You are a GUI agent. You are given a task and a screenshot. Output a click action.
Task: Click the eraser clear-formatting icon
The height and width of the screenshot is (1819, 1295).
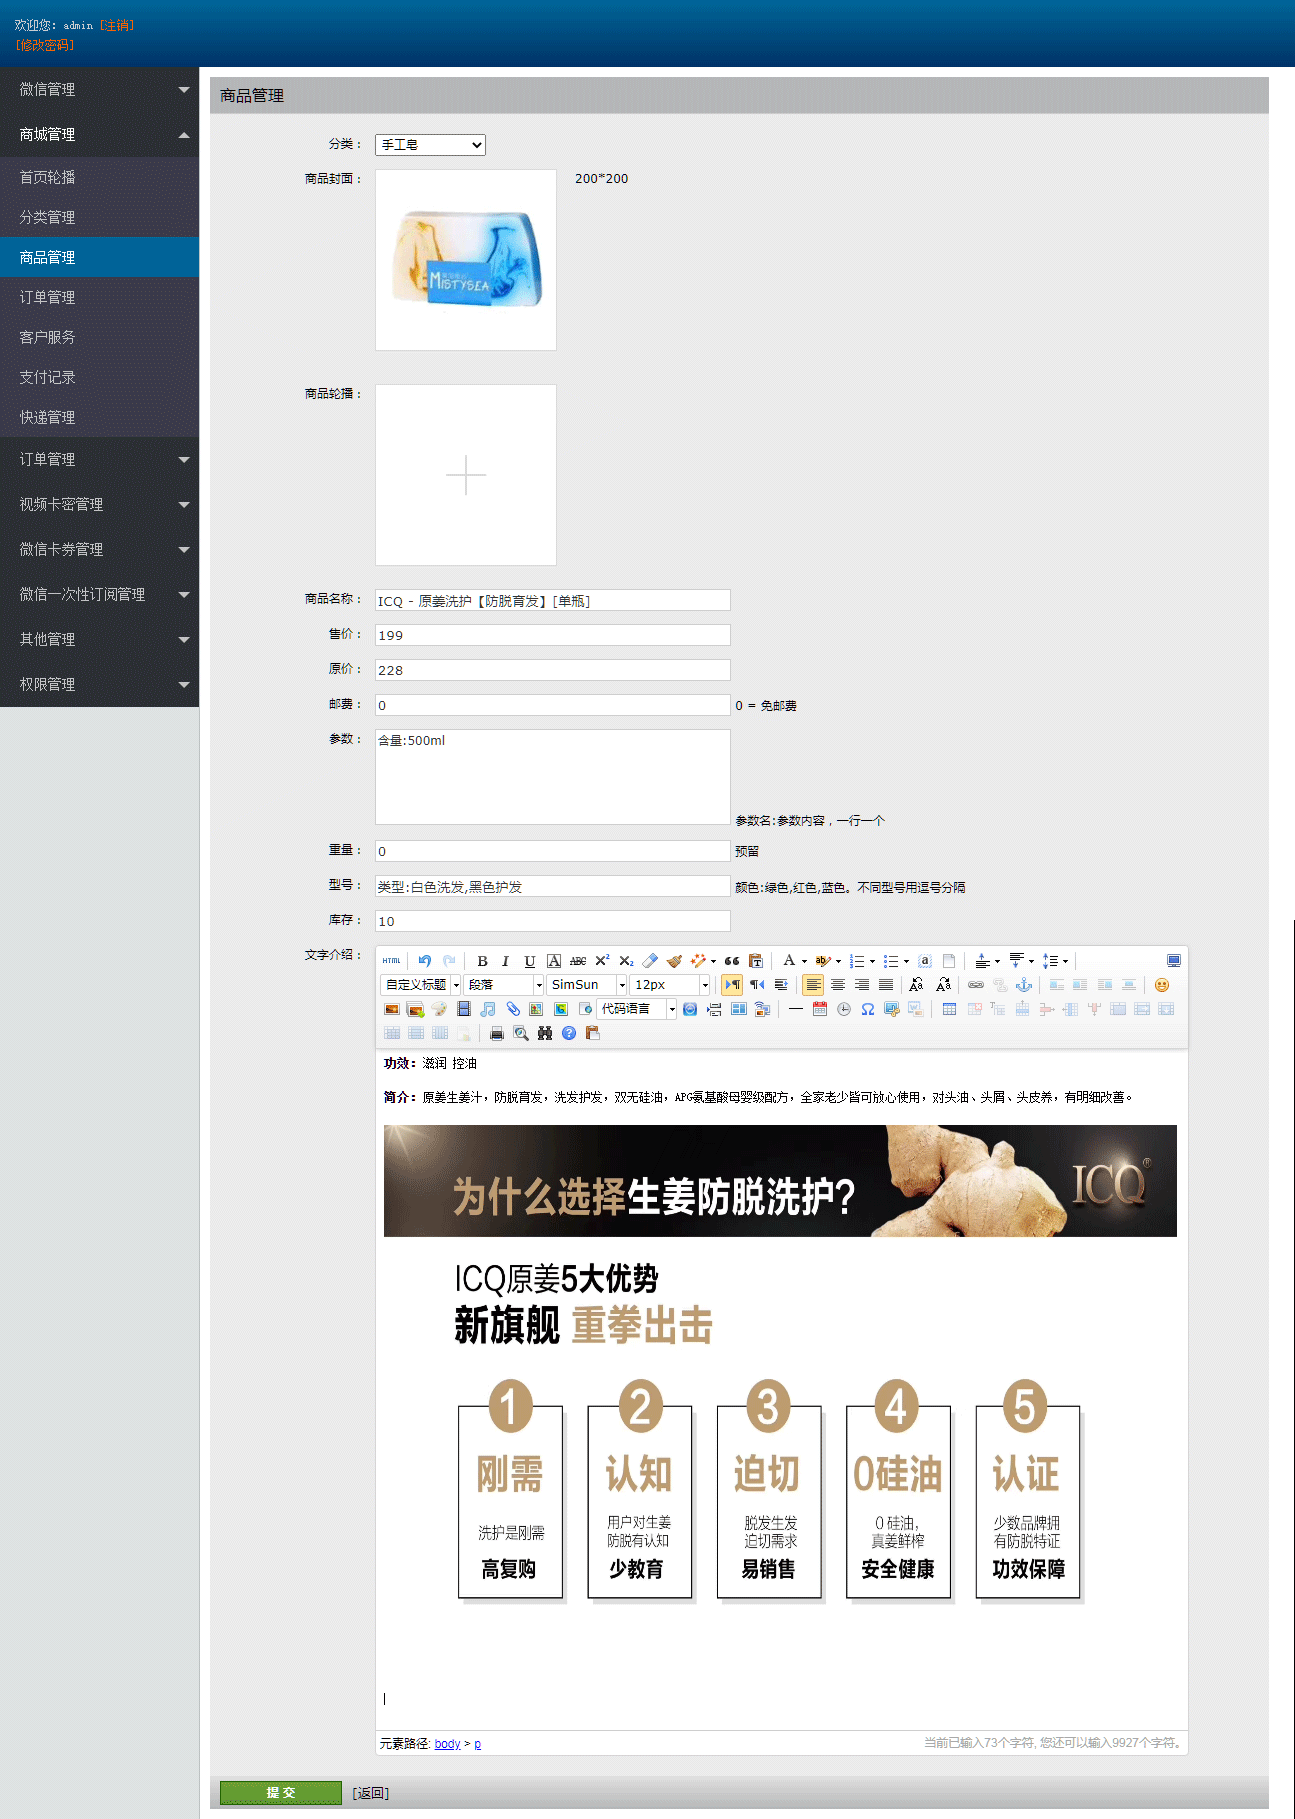point(650,961)
